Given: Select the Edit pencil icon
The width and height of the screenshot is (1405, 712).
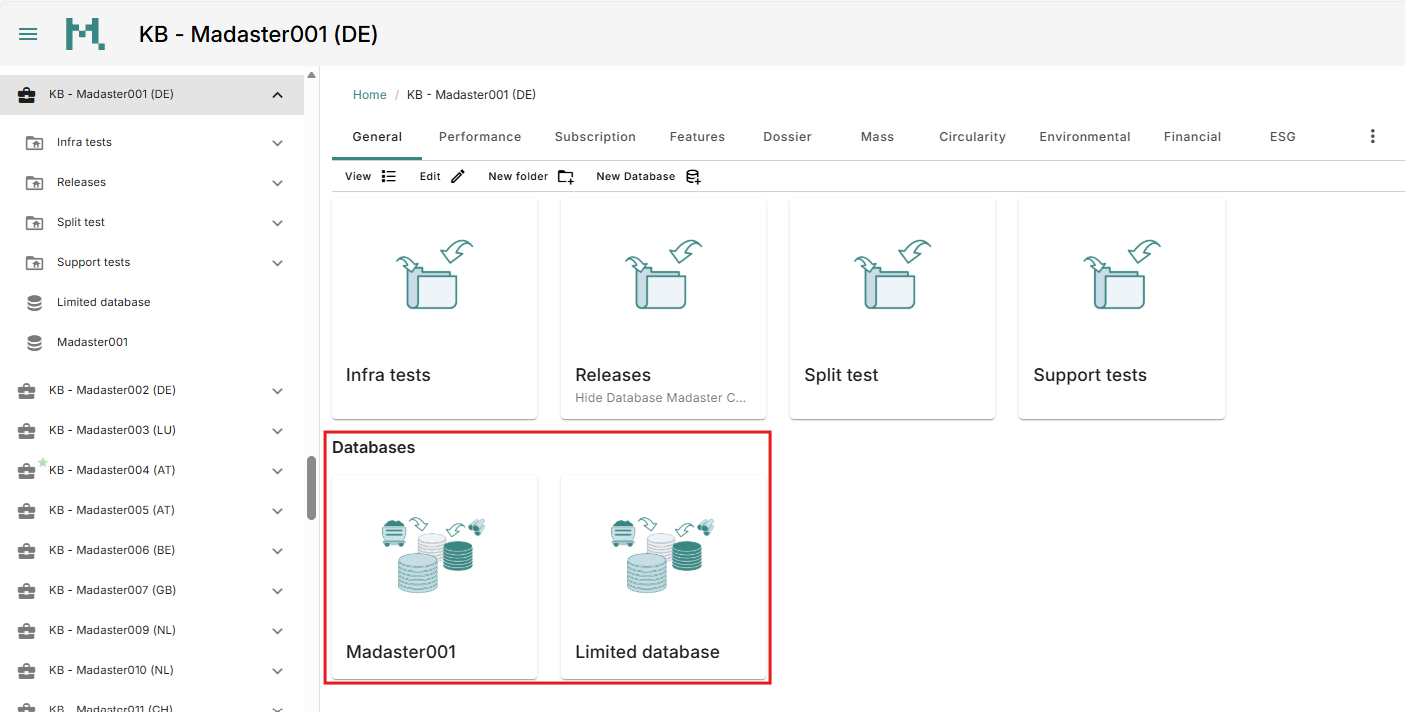Looking at the screenshot, I should [x=457, y=175].
